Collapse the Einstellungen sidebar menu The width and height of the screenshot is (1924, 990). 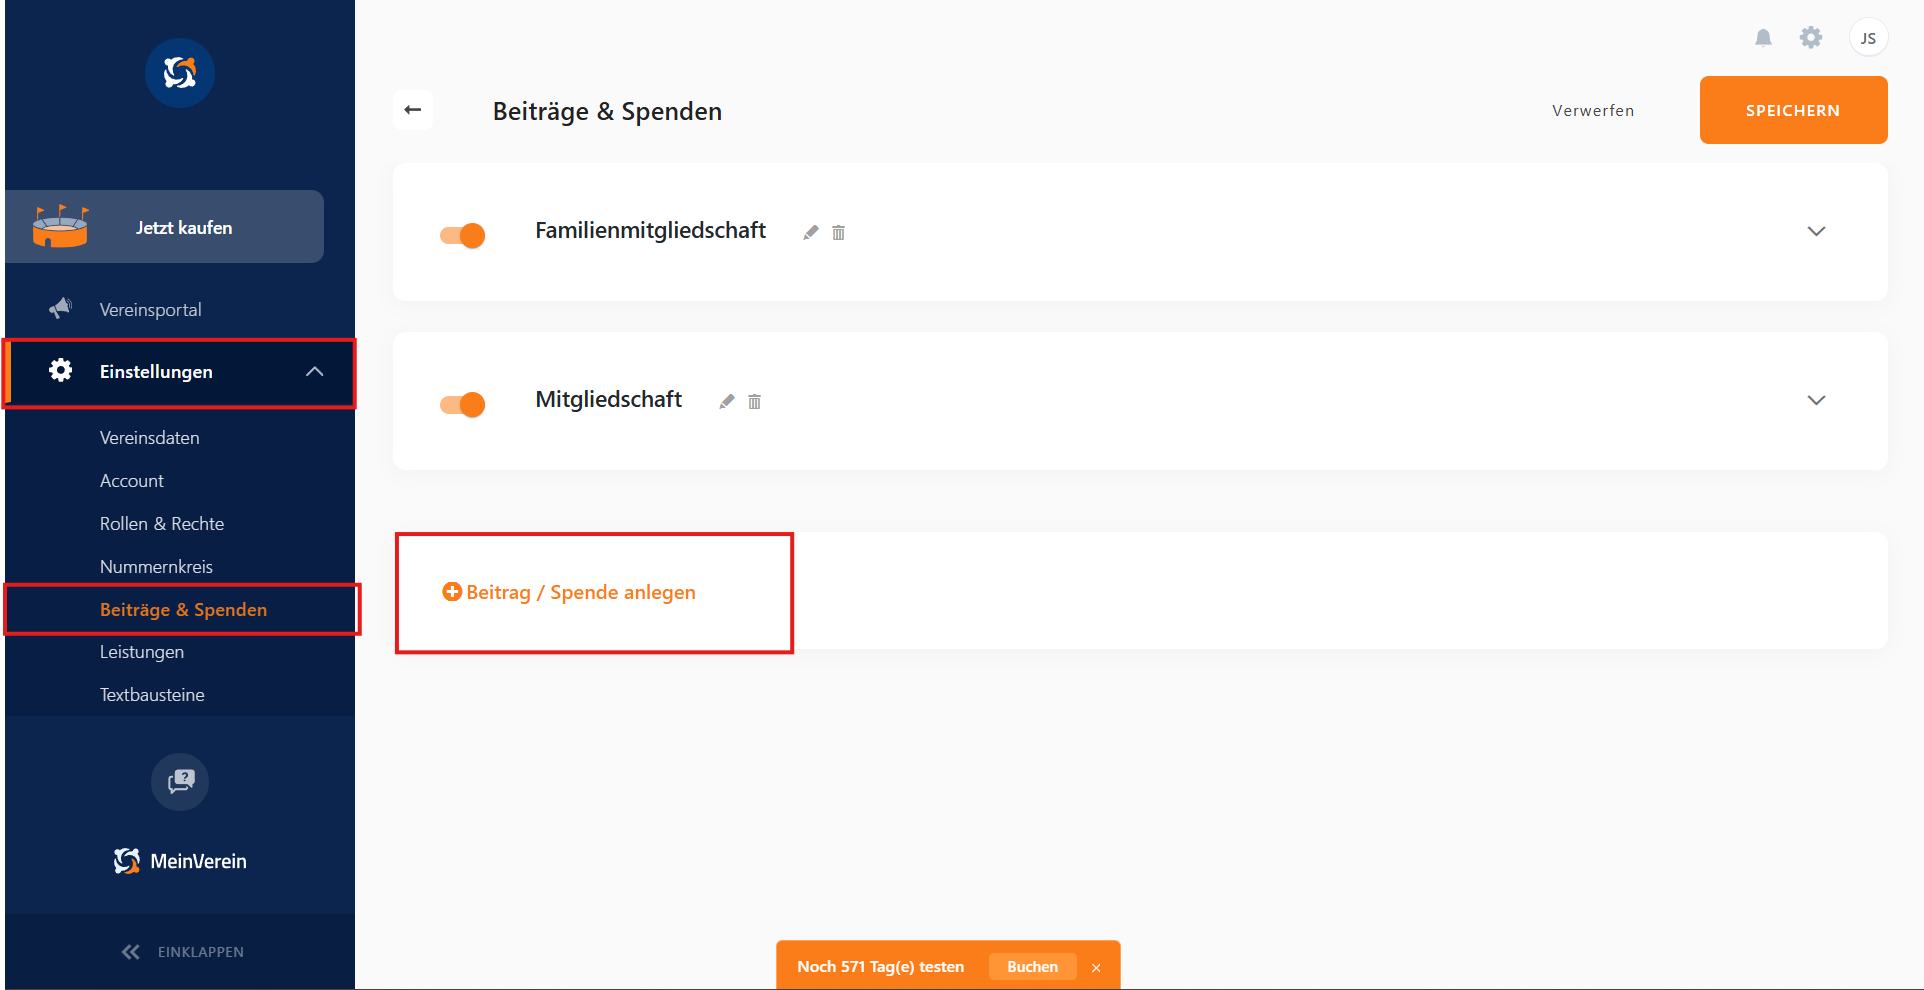click(x=314, y=372)
